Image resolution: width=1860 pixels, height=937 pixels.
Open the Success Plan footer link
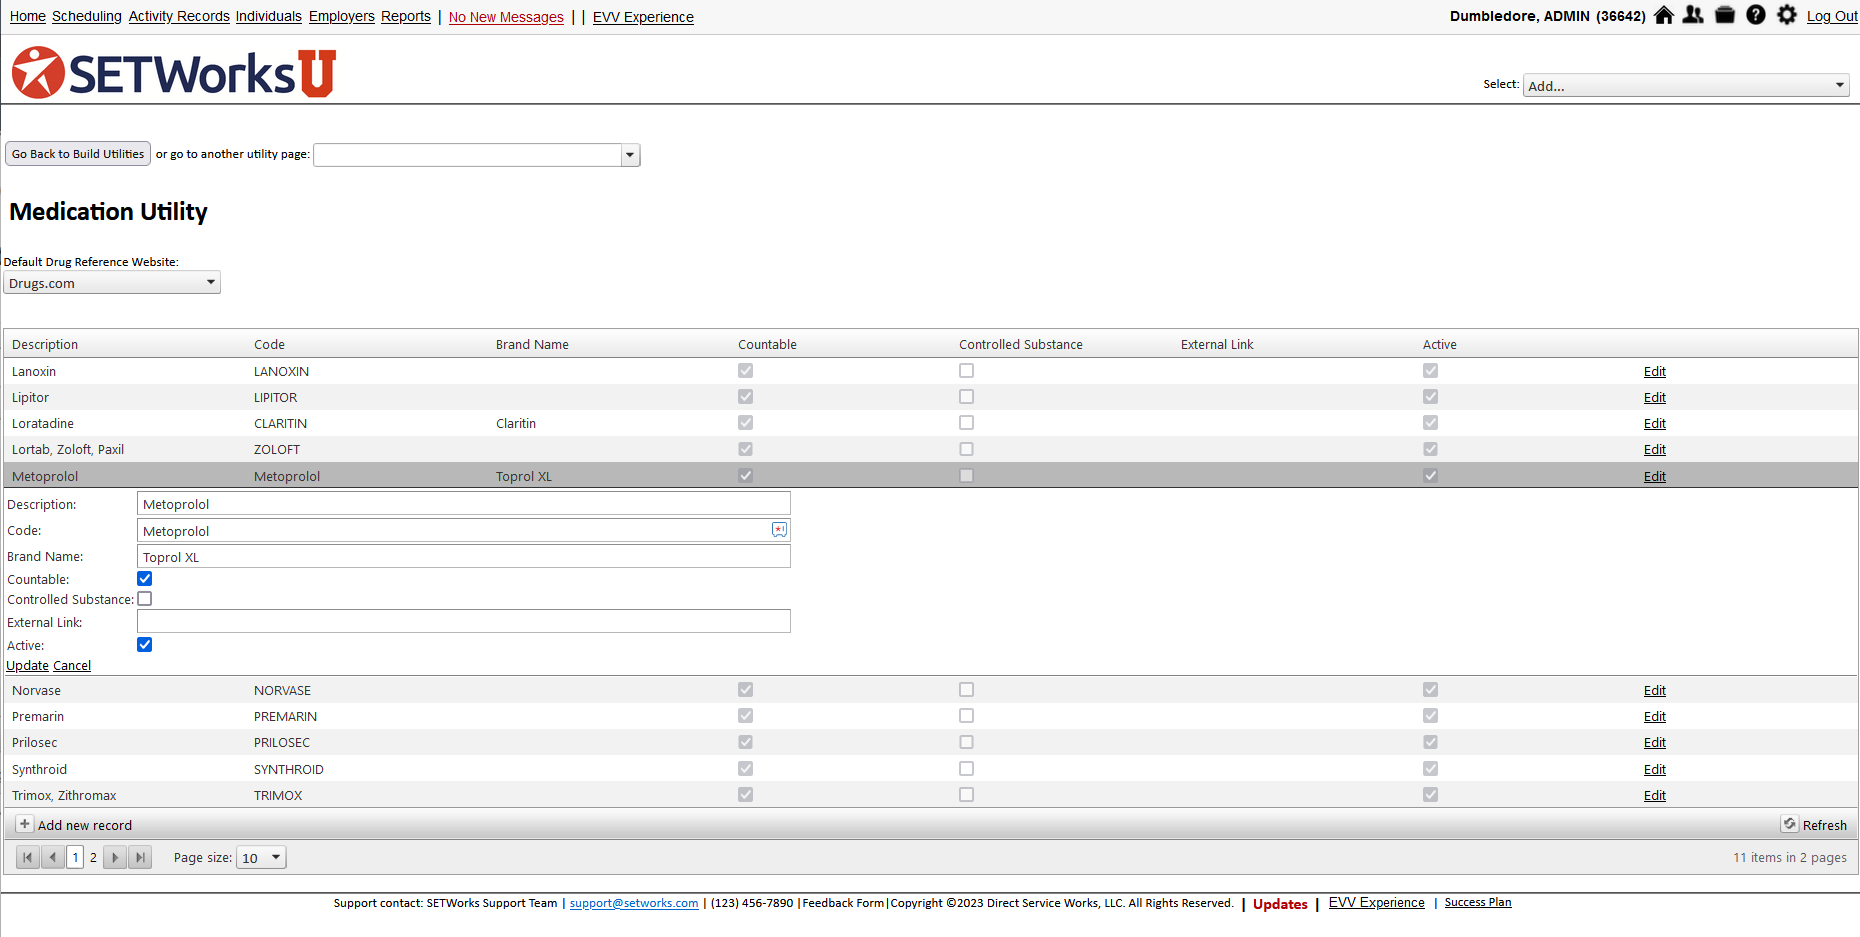[x=1478, y=903]
